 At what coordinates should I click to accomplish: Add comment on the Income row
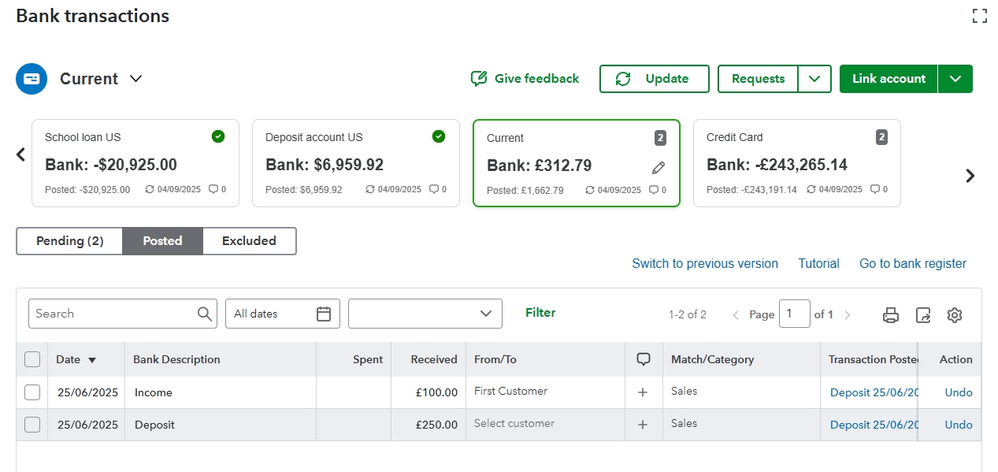click(x=642, y=393)
